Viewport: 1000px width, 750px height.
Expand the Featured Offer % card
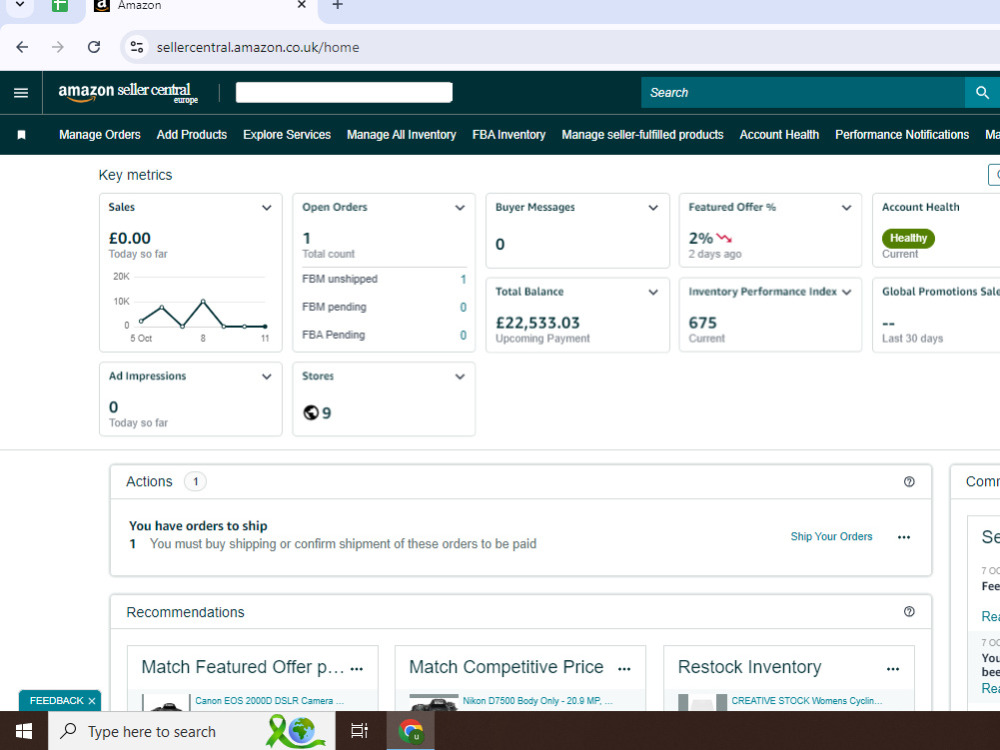[846, 208]
